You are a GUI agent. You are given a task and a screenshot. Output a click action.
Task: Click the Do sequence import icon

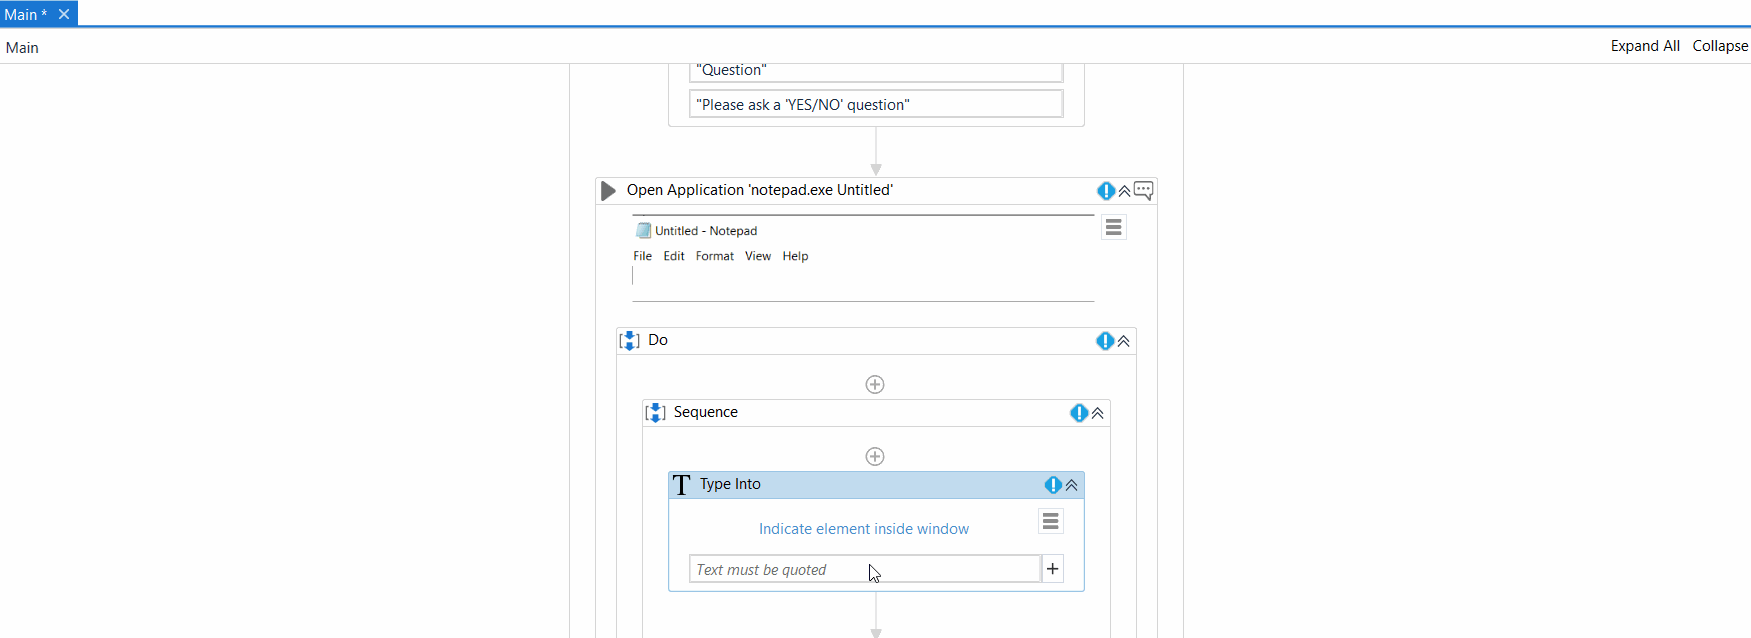[629, 340]
